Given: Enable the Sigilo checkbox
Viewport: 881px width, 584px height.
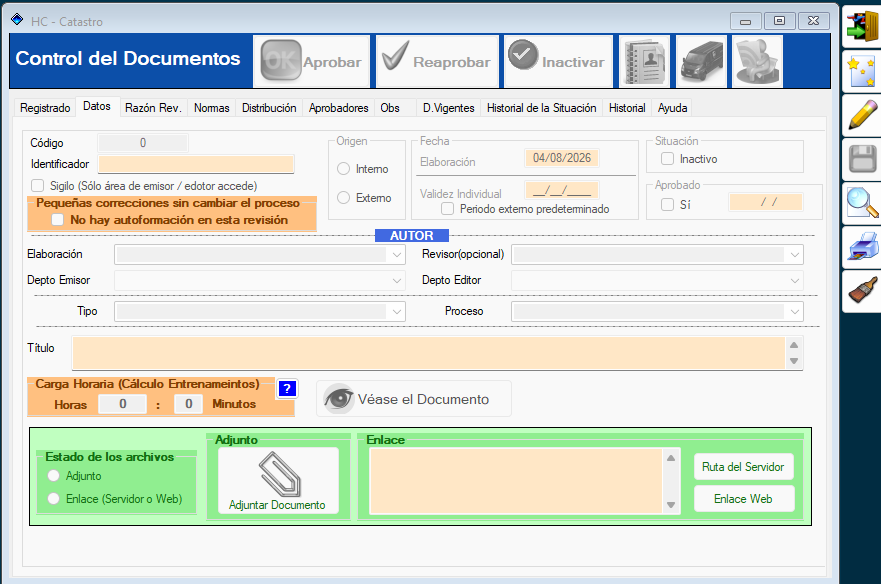Looking at the screenshot, I should (x=38, y=185).
